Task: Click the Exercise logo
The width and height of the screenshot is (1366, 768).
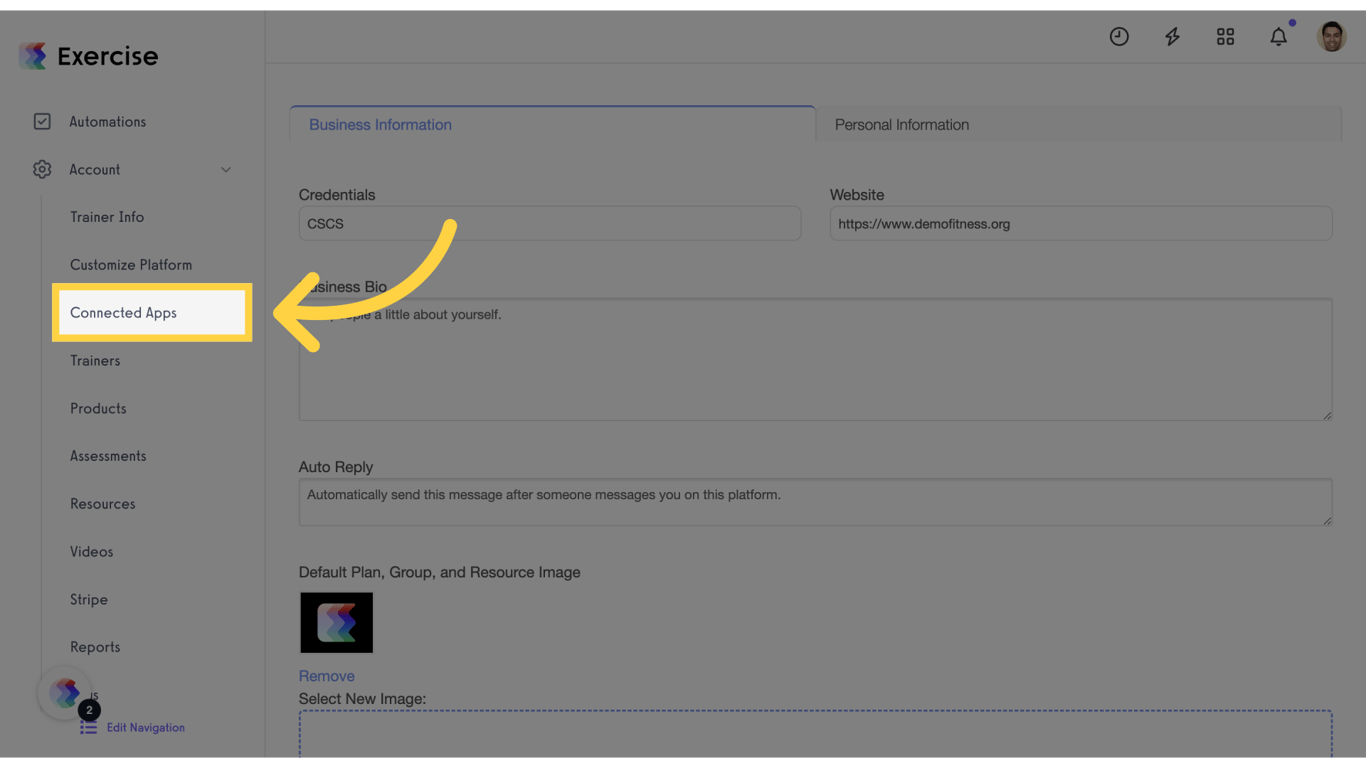Action: pyautogui.click(x=88, y=56)
